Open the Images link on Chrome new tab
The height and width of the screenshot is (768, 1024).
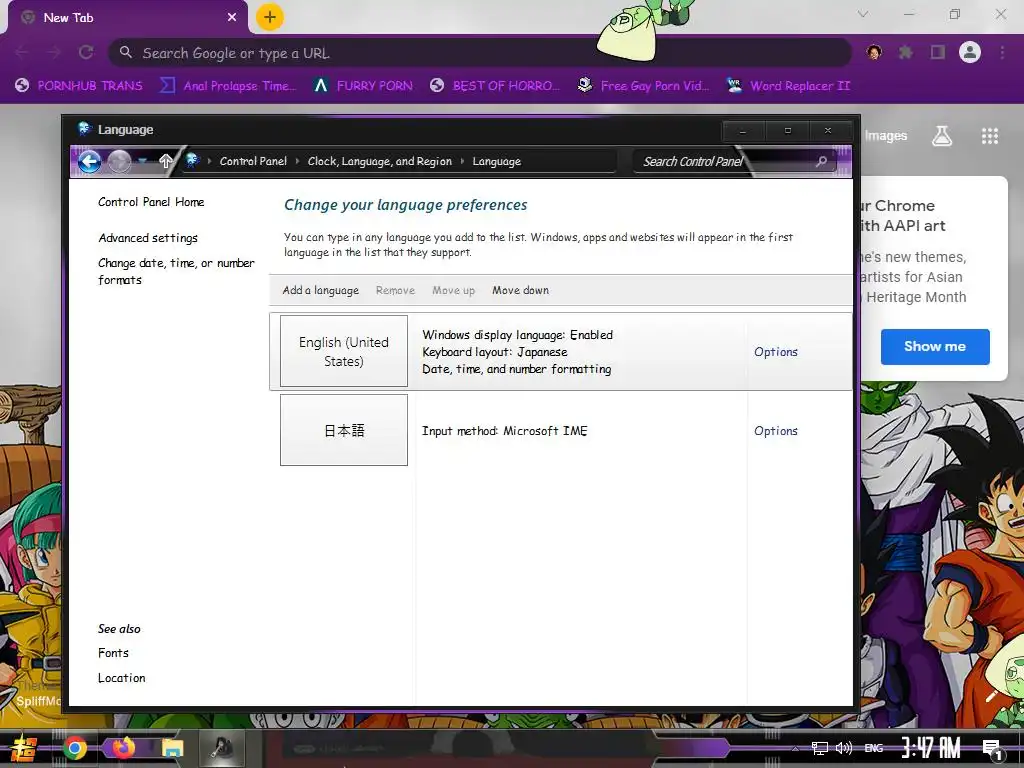click(886, 136)
